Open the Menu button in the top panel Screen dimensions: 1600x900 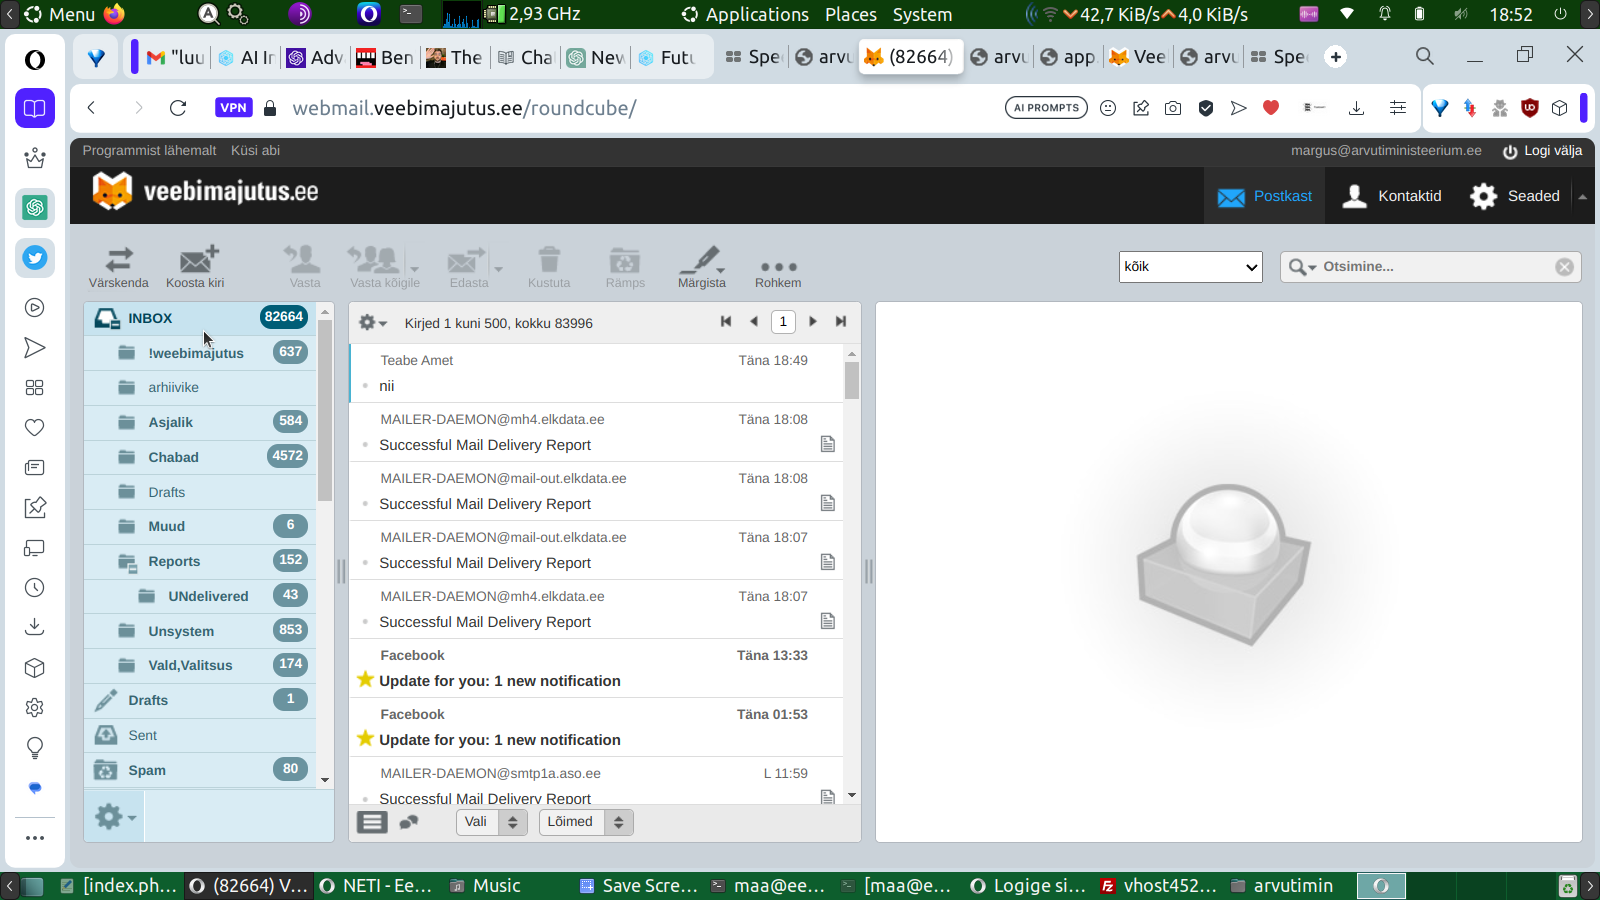60,14
